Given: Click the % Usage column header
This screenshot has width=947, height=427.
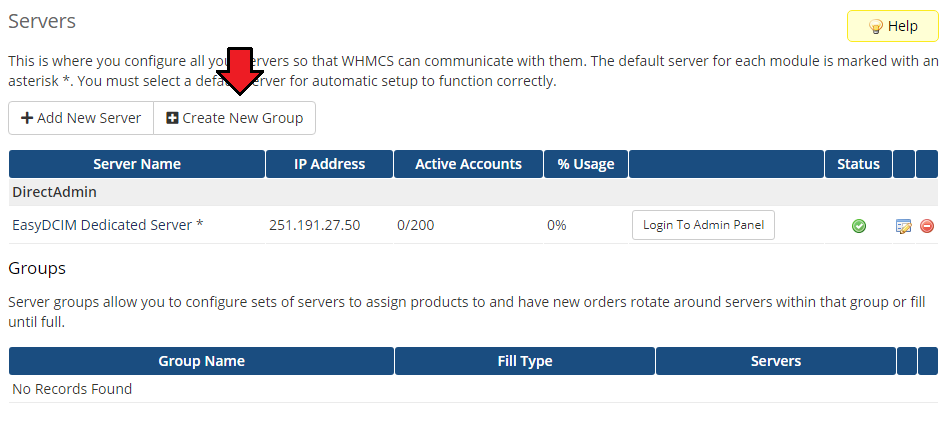Looking at the screenshot, I should point(586,164).
